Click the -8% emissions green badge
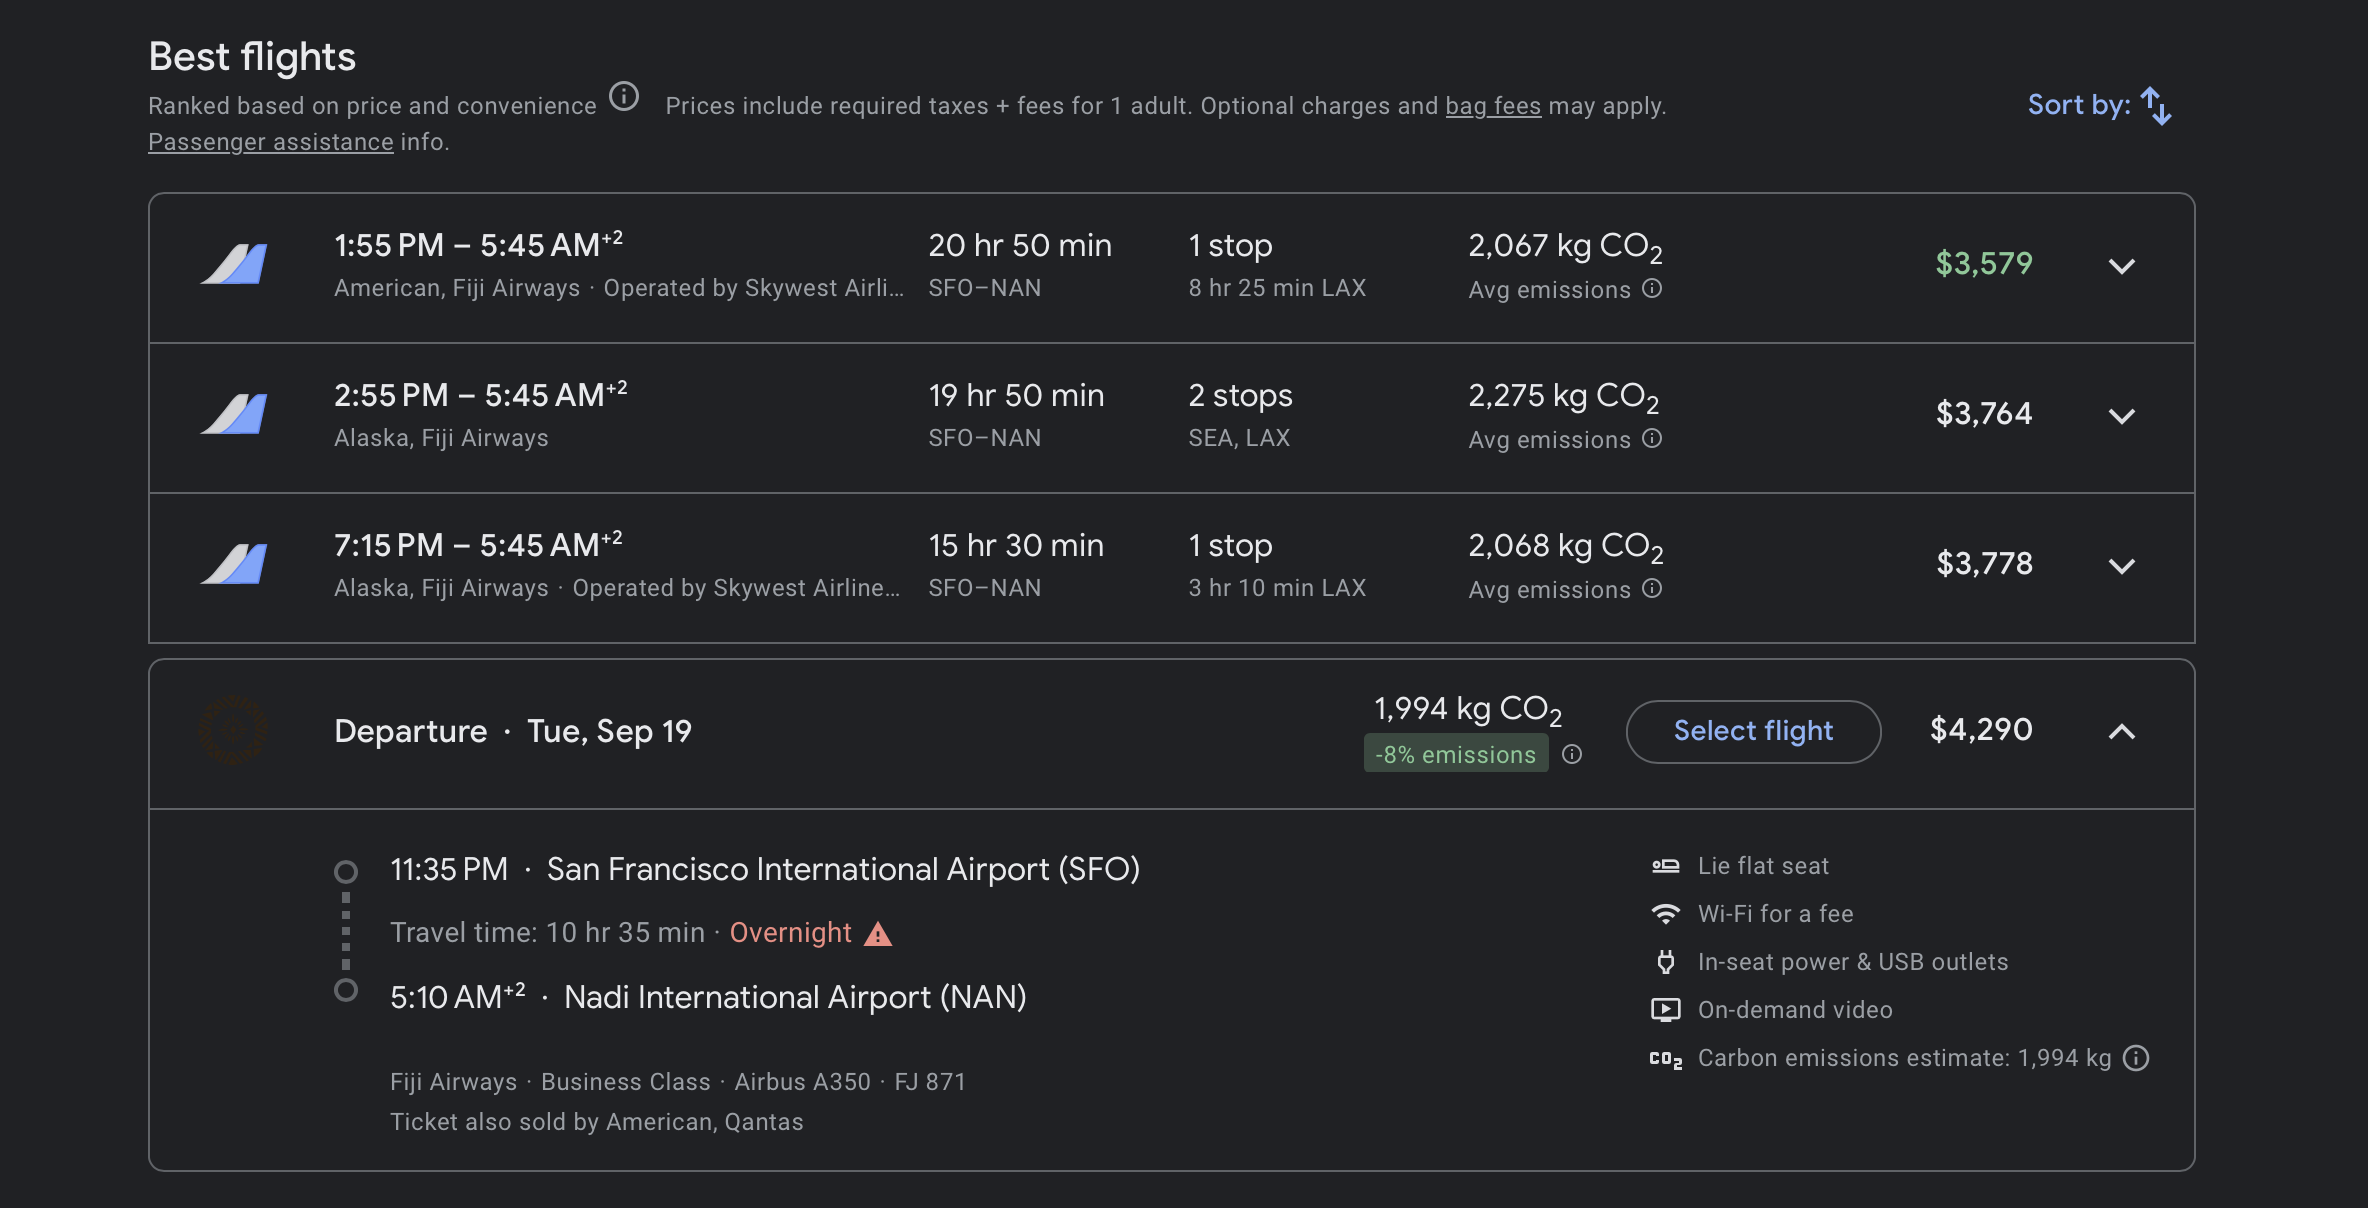This screenshot has height=1208, width=2368. pyautogui.click(x=1455, y=754)
